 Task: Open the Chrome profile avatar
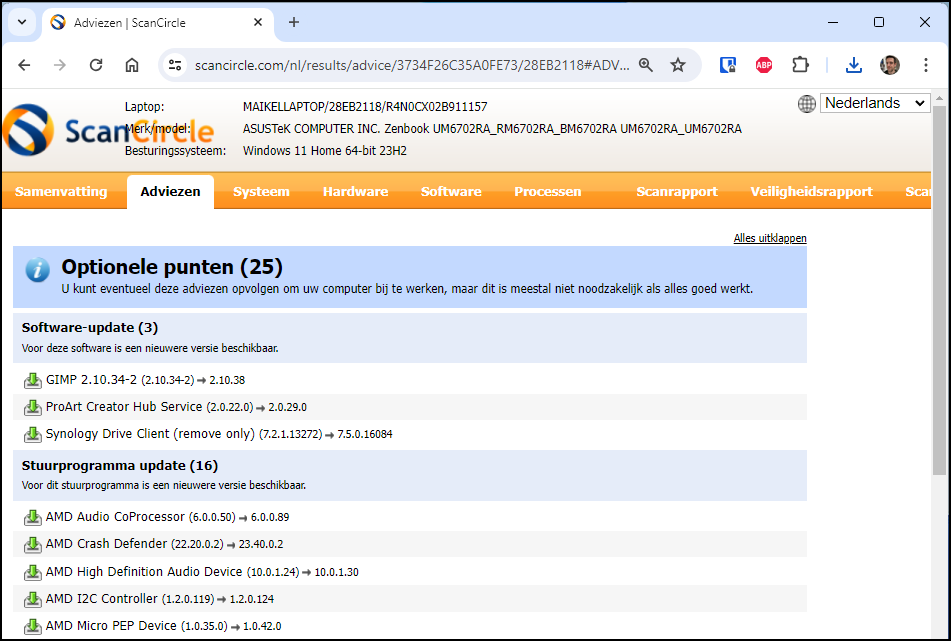point(890,65)
